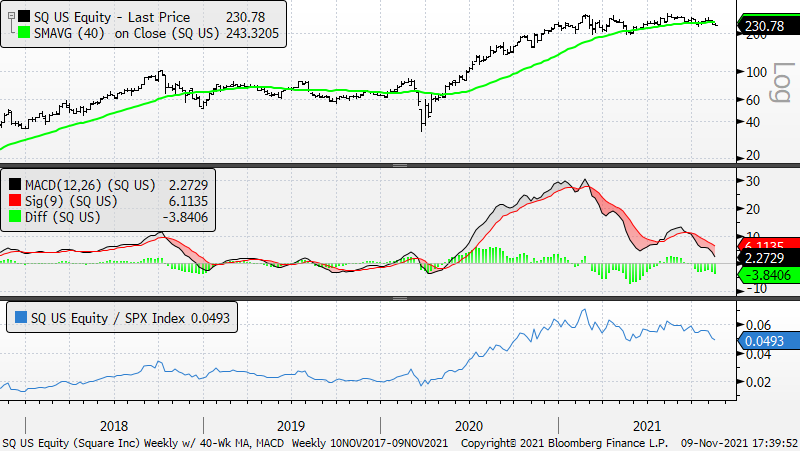The image size is (800, 451).
Task: Click the 40 price axis tick label
Action: tap(753, 122)
